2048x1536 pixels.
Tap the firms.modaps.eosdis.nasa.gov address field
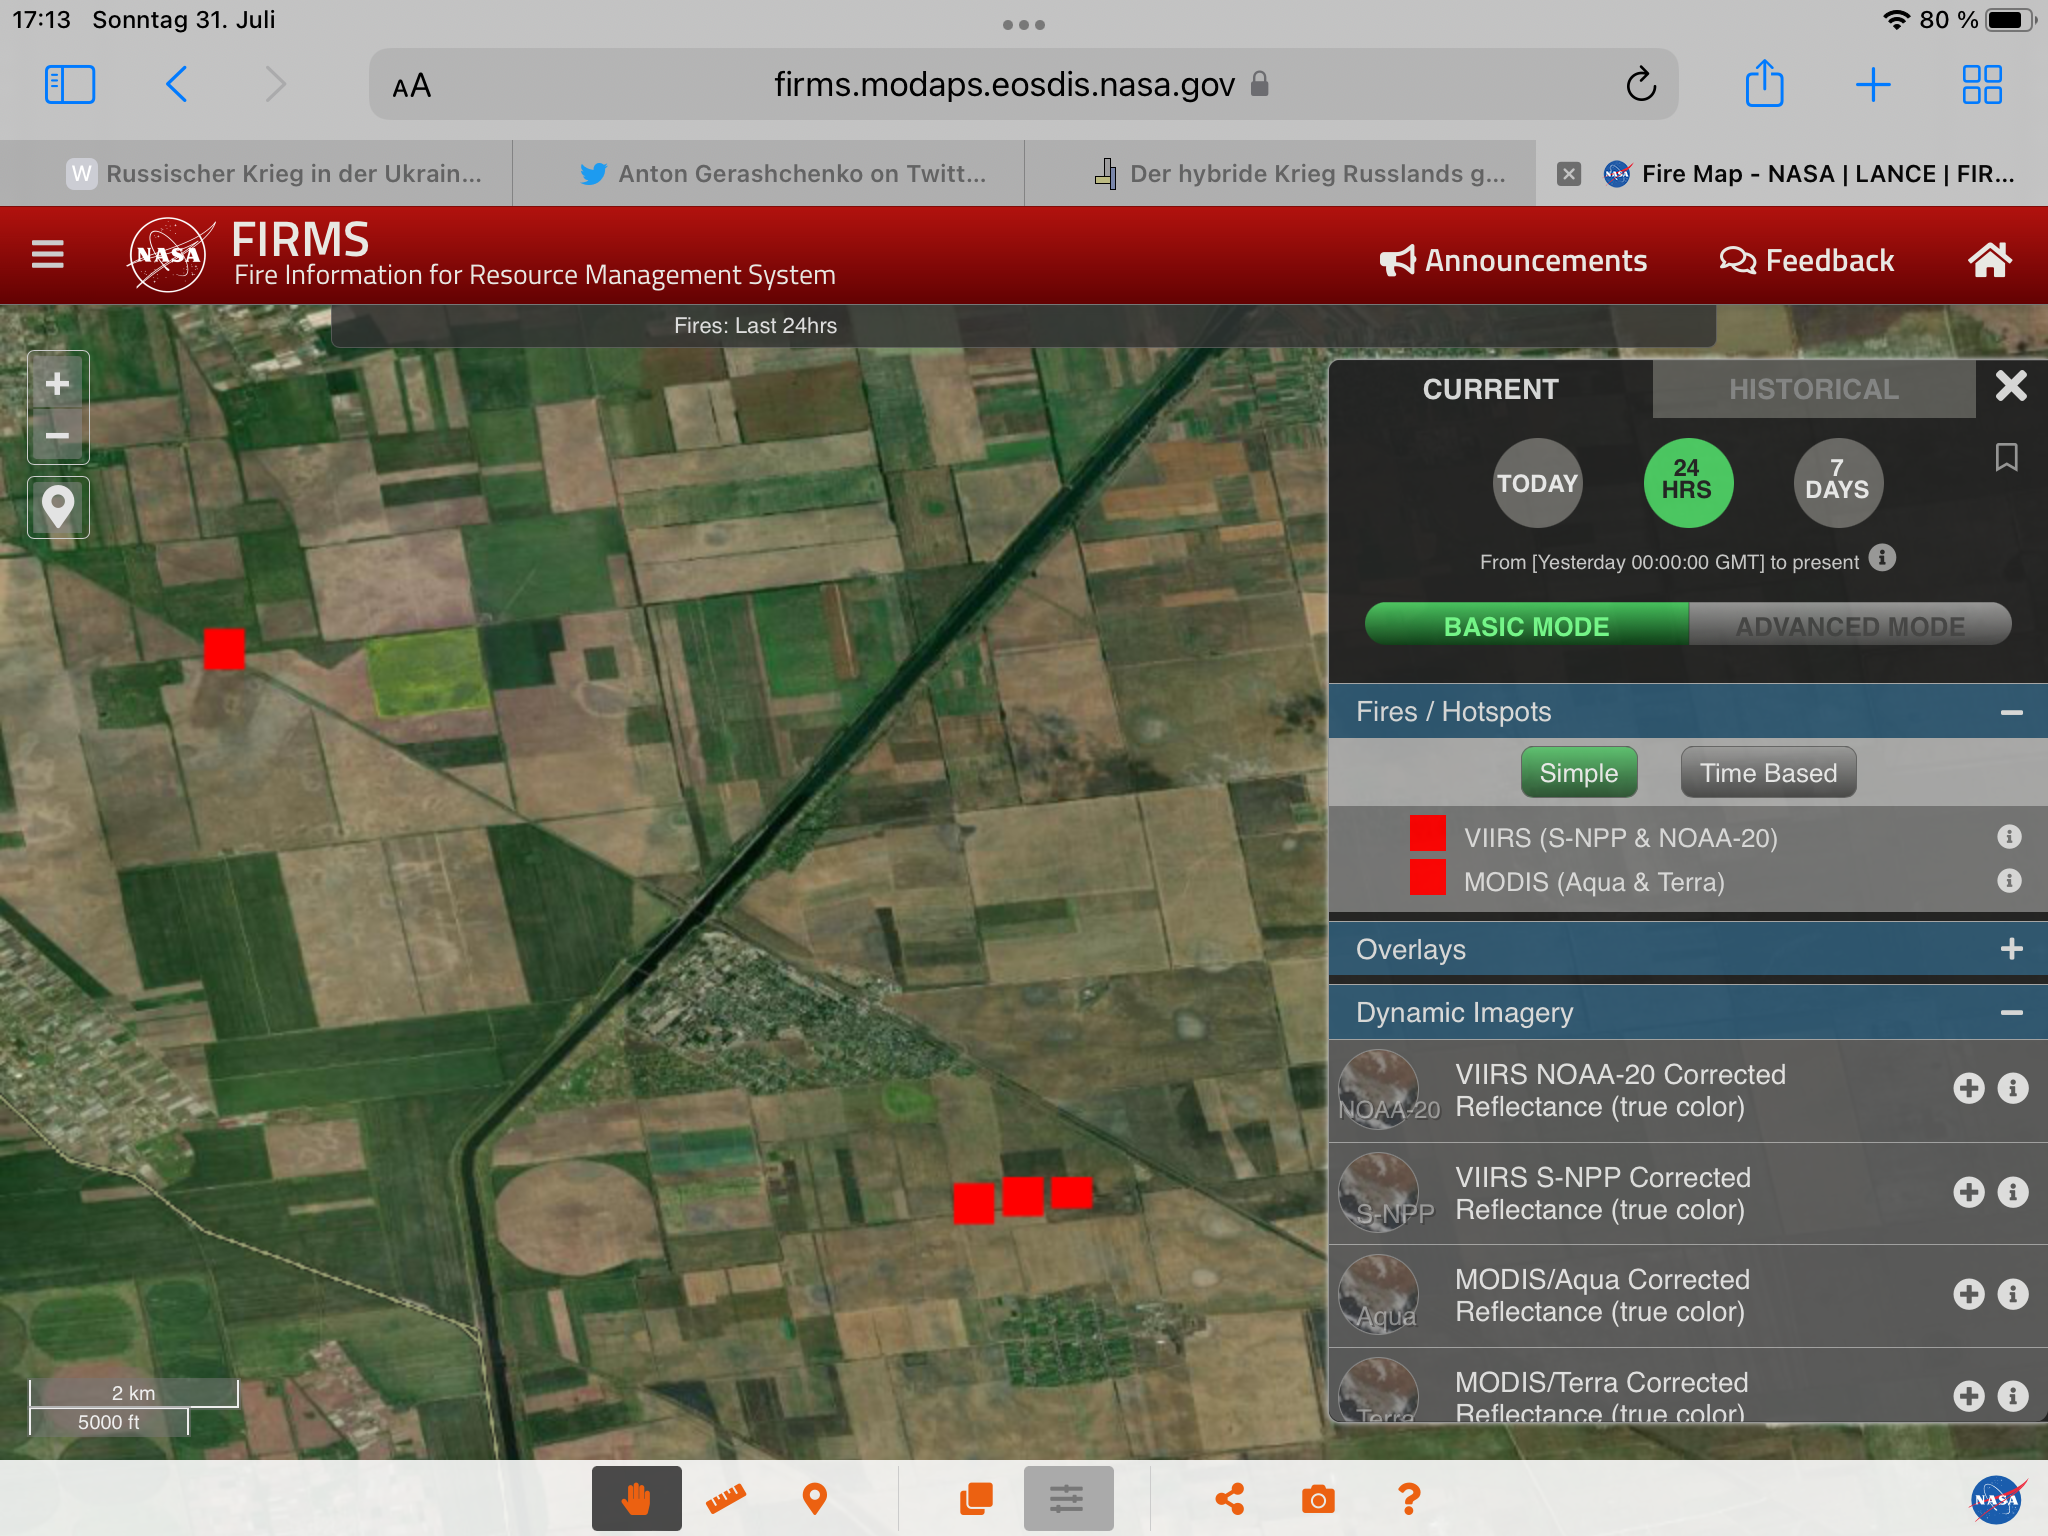coord(1023,85)
